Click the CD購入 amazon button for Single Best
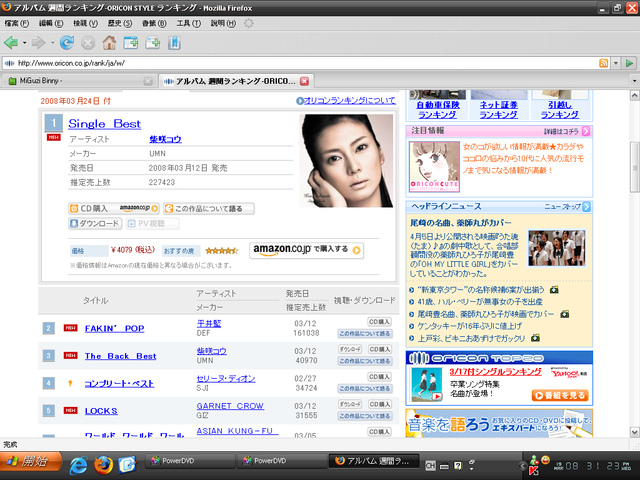Screen dimensions: 640x480 click(x=113, y=209)
